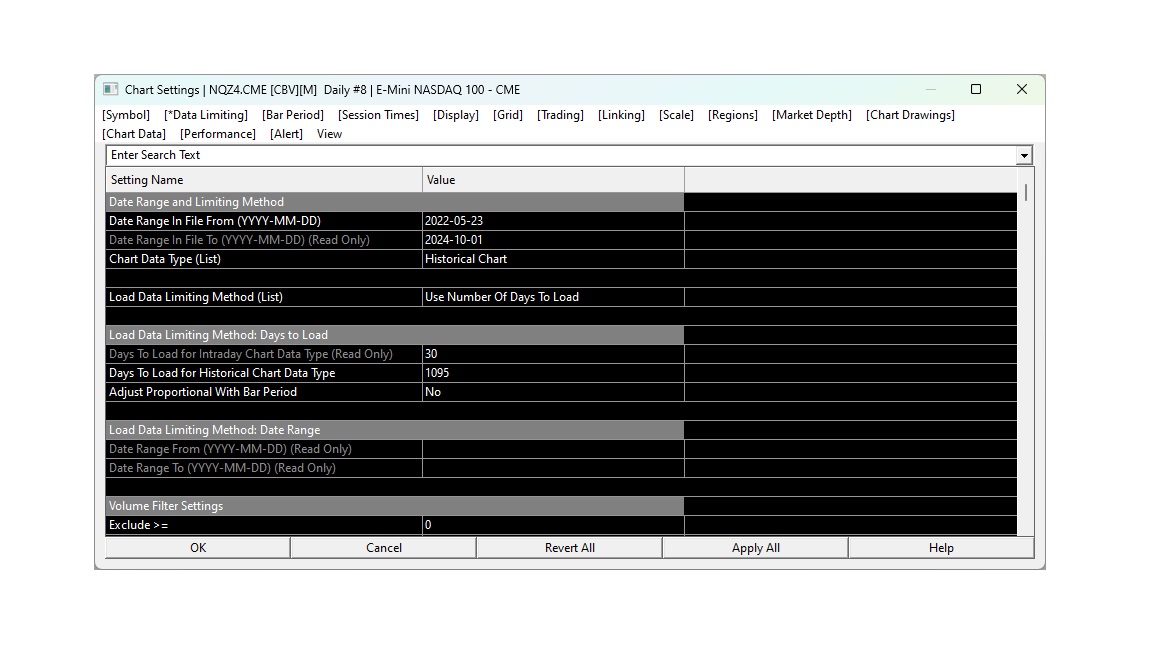Maximize the Chart Settings window
The height and width of the screenshot is (648, 1152).
point(976,89)
